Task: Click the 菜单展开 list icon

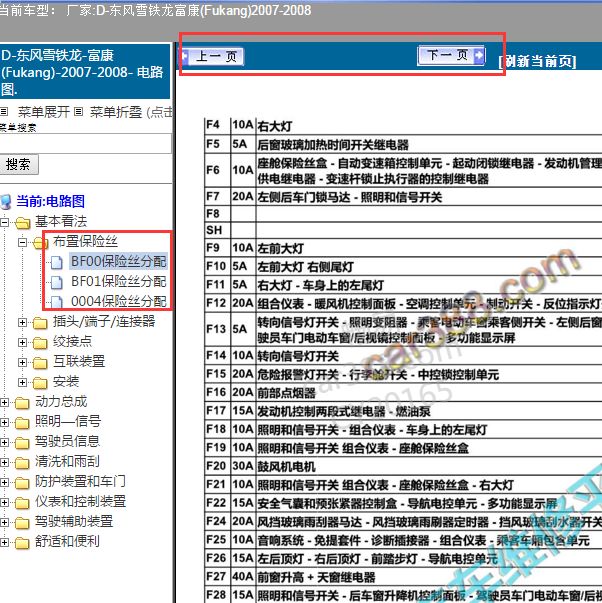Action: pos(4,112)
